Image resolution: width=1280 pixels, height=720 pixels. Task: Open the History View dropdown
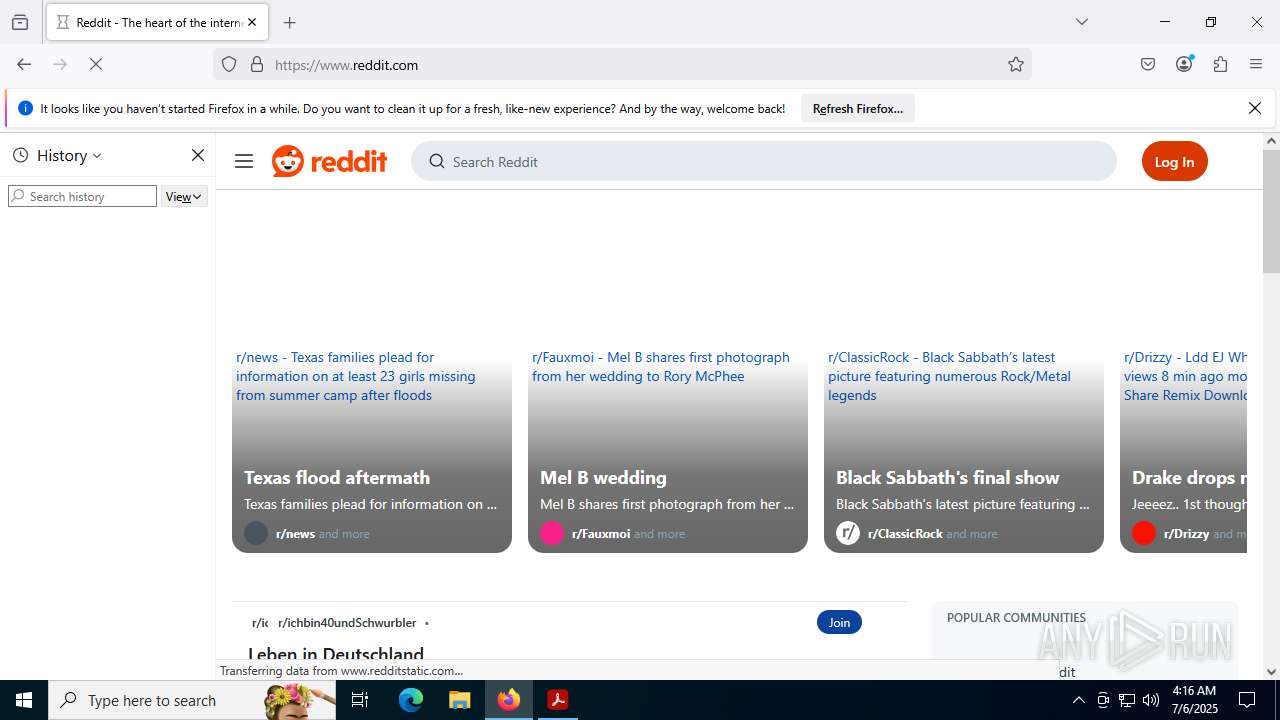[184, 196]
